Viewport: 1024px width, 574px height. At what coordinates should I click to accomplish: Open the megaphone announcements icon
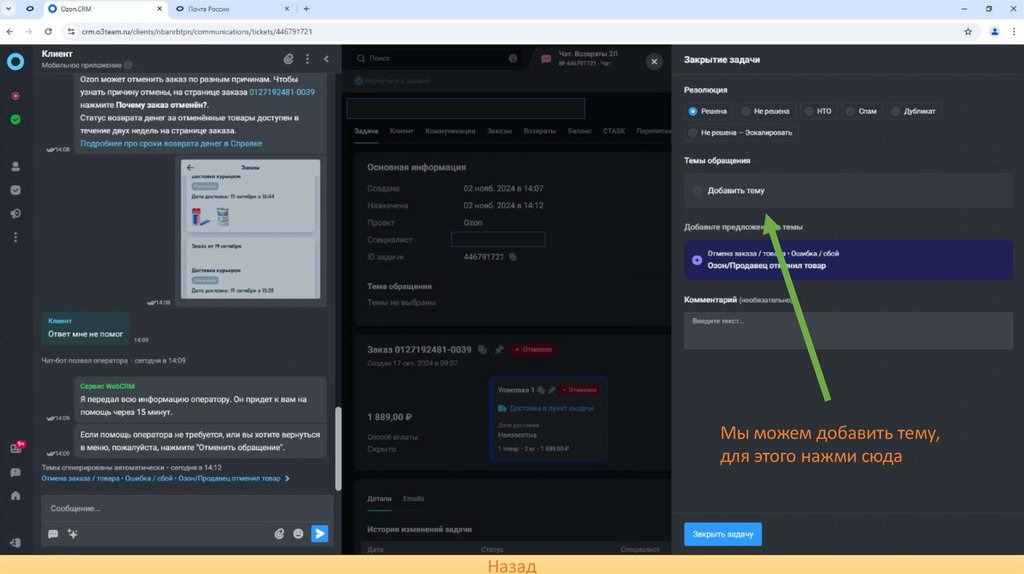pyautogui.click(x=16, y=214)
